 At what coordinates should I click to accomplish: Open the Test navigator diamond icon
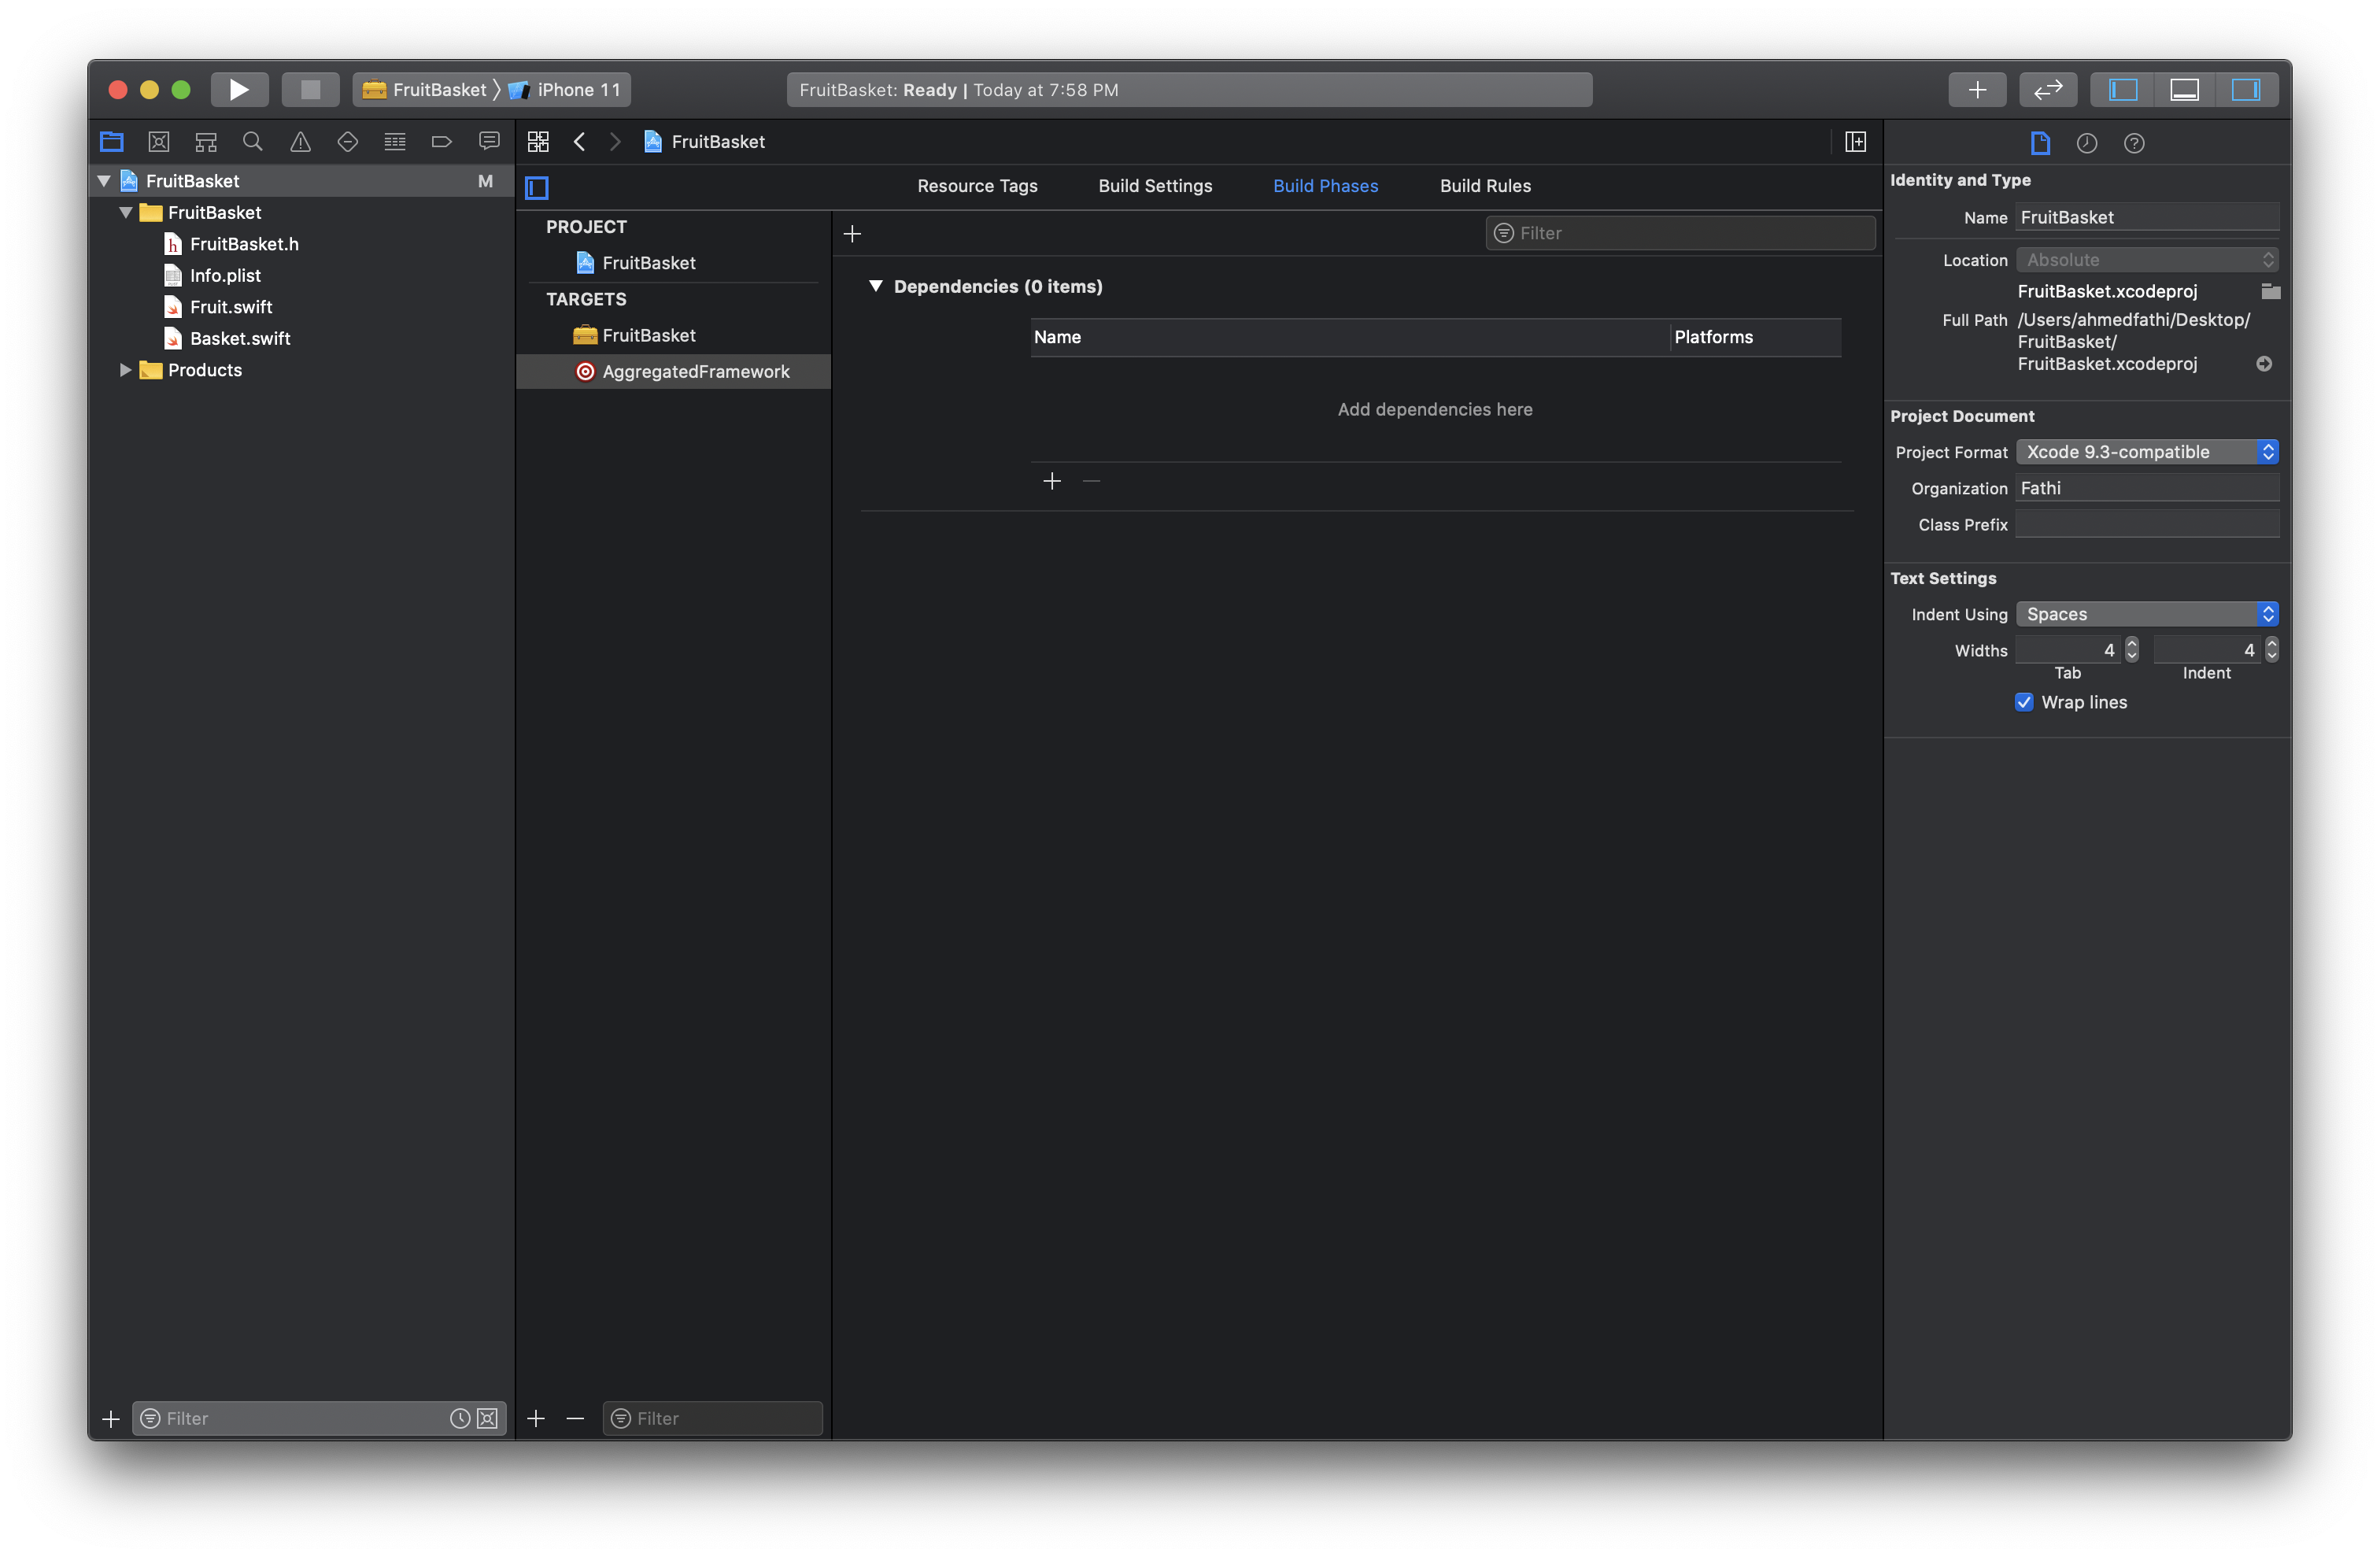point(347,142)
